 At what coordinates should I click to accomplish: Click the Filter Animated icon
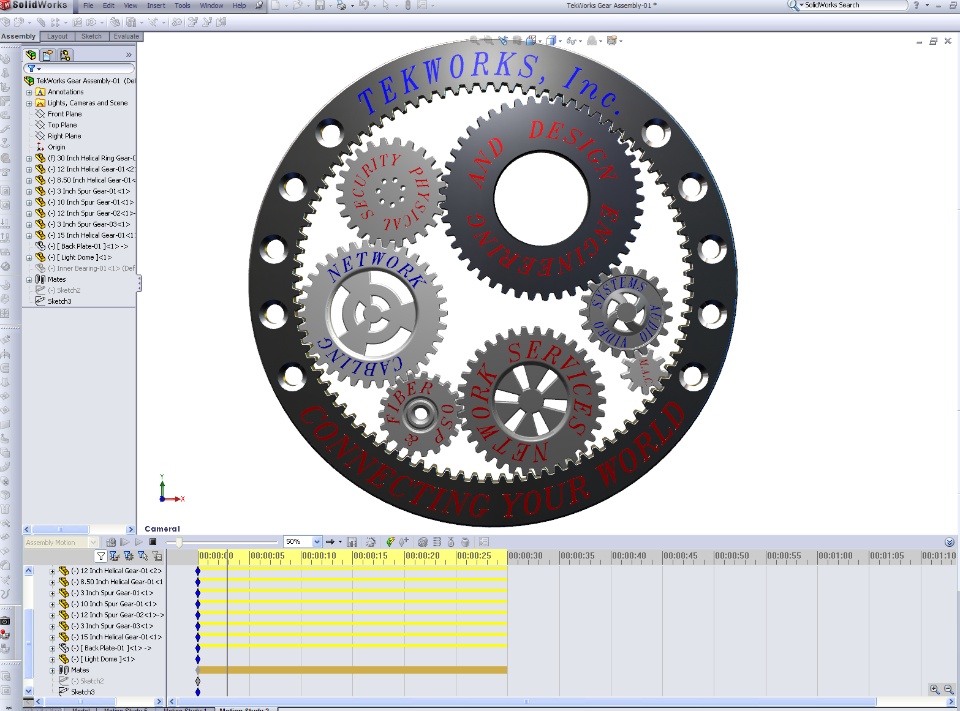pos(114,556)
